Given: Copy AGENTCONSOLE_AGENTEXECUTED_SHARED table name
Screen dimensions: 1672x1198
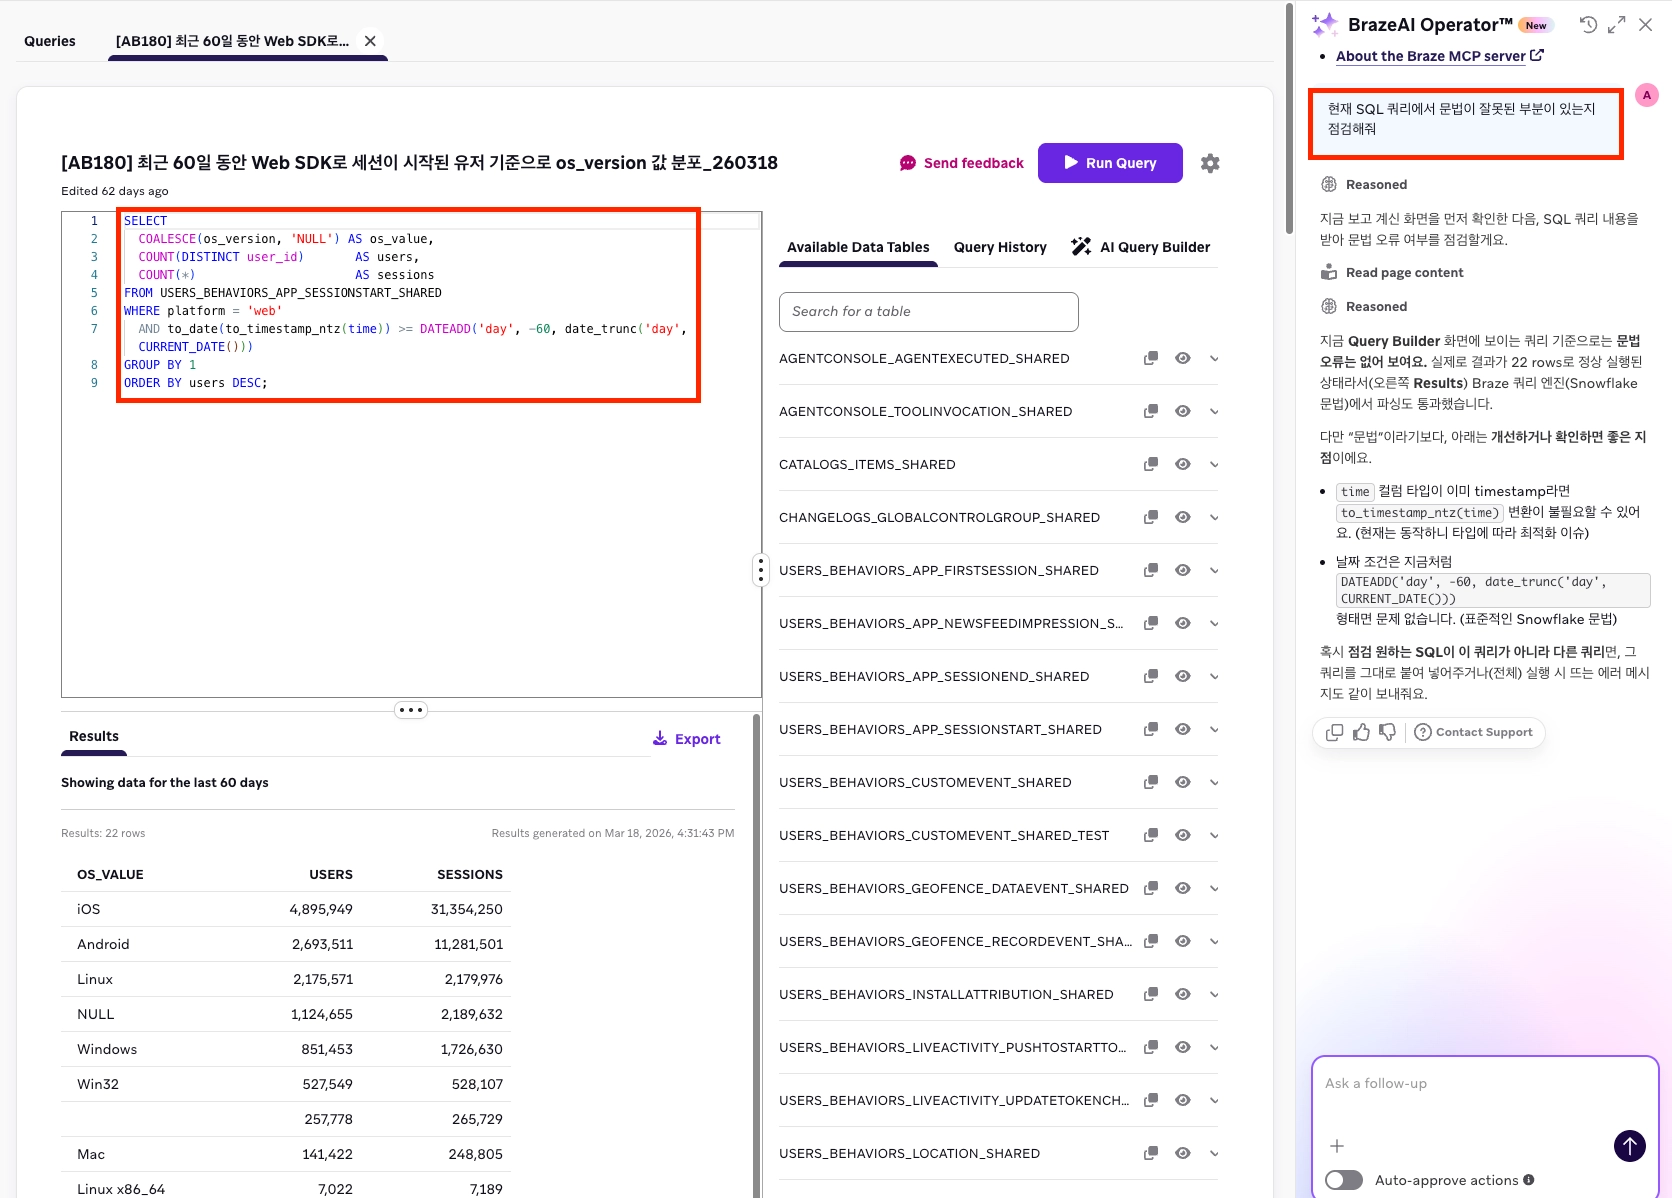Looking at the screenshot, I should pyautogui.click(x=1151, y=358).
